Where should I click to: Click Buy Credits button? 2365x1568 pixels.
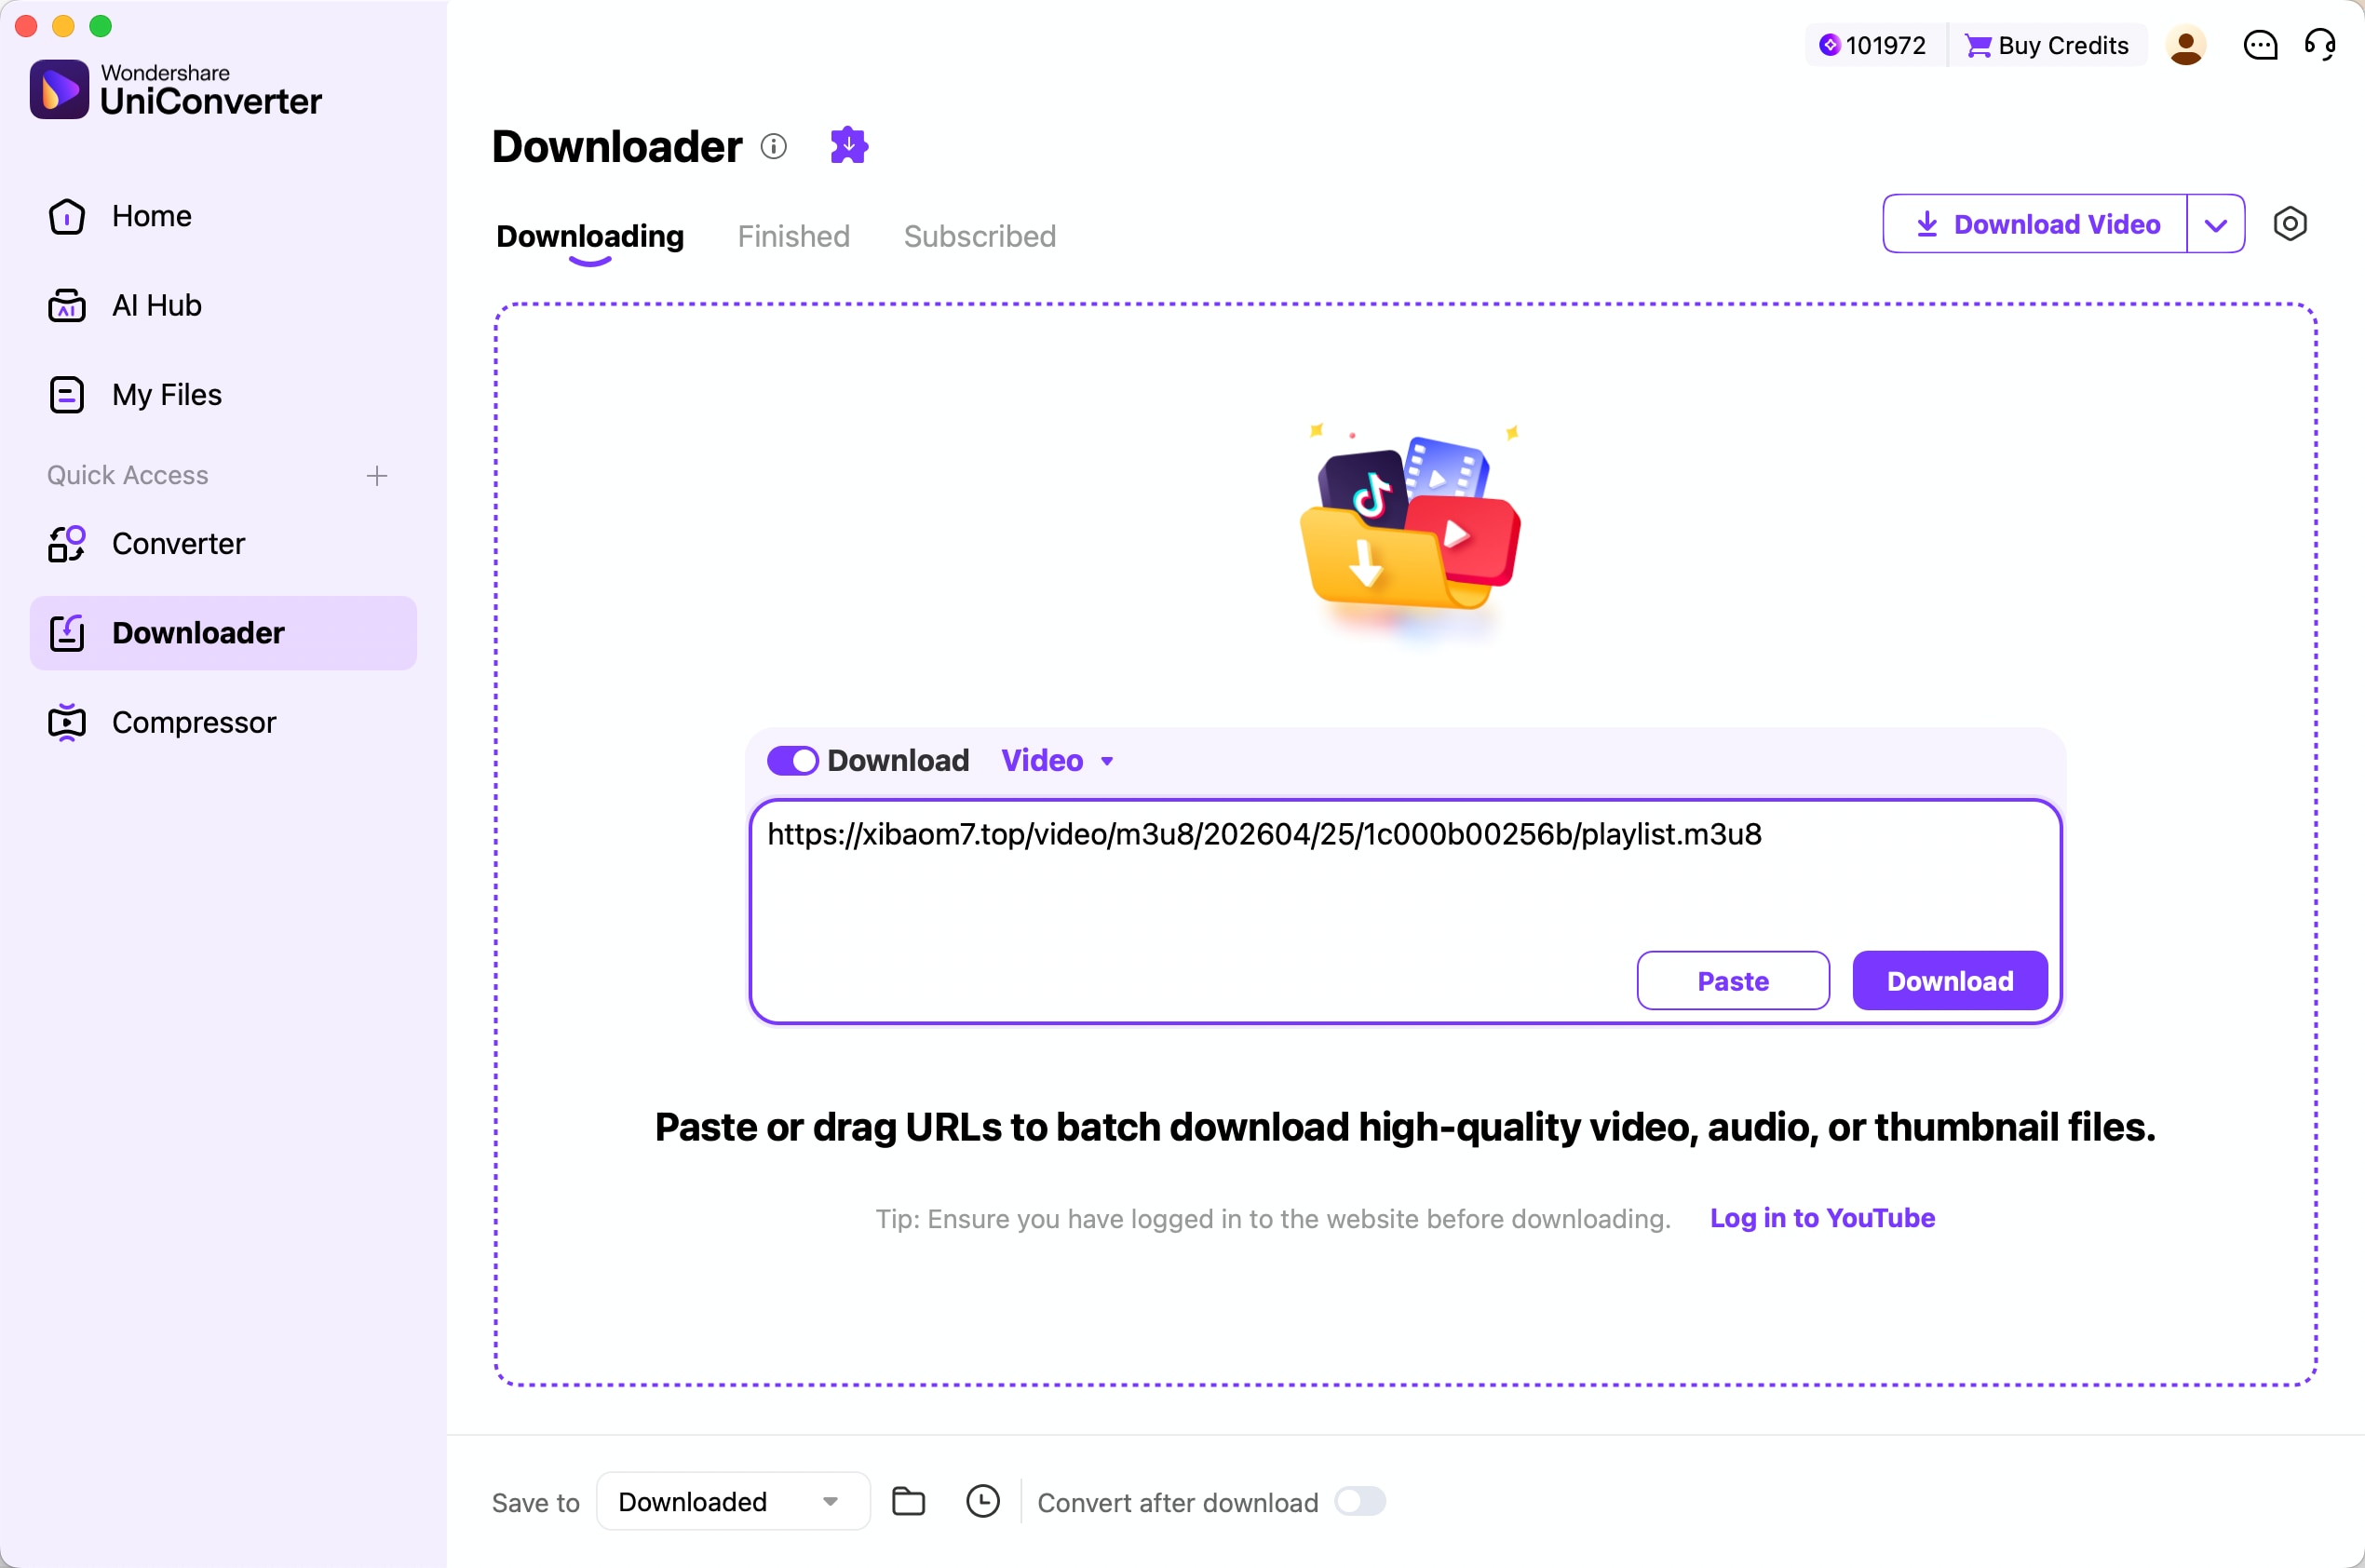[x=2047, y=45]
